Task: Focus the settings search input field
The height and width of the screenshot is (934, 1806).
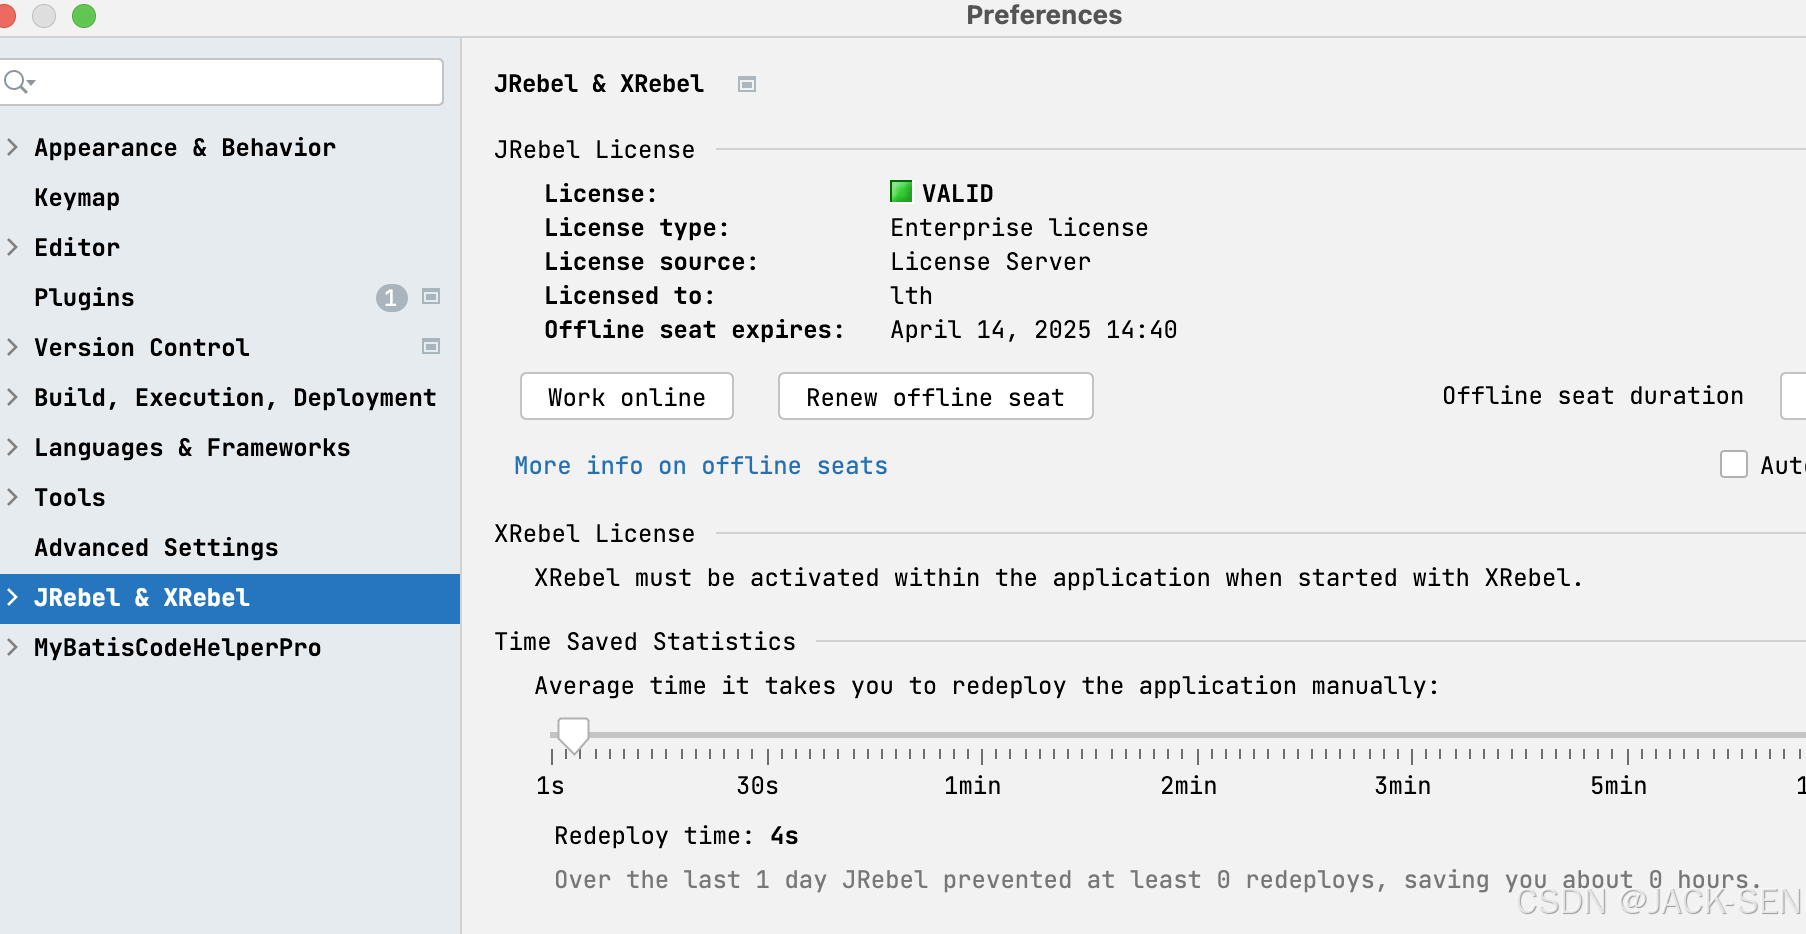Action: [222, 82]
